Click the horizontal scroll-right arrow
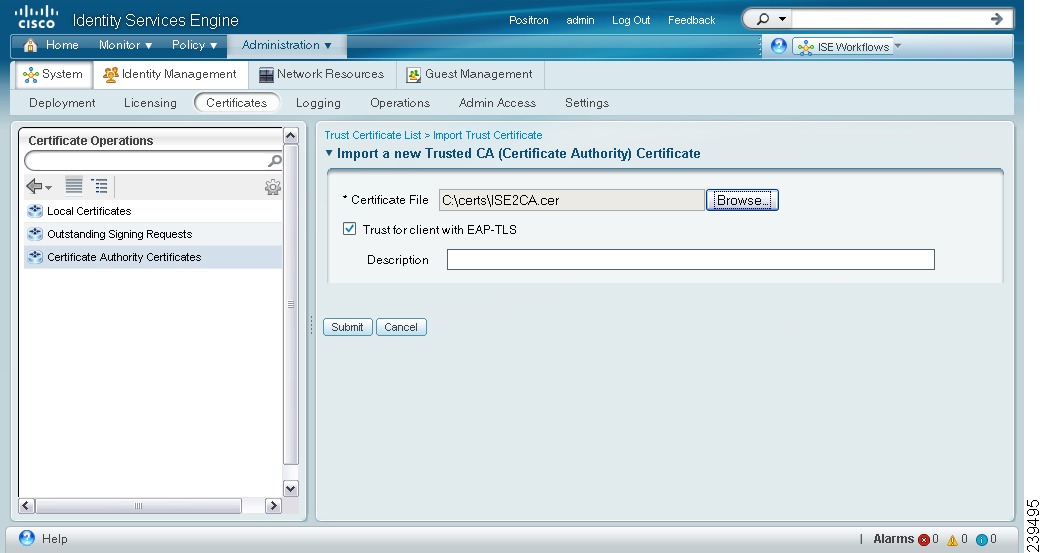 point(273,506)
